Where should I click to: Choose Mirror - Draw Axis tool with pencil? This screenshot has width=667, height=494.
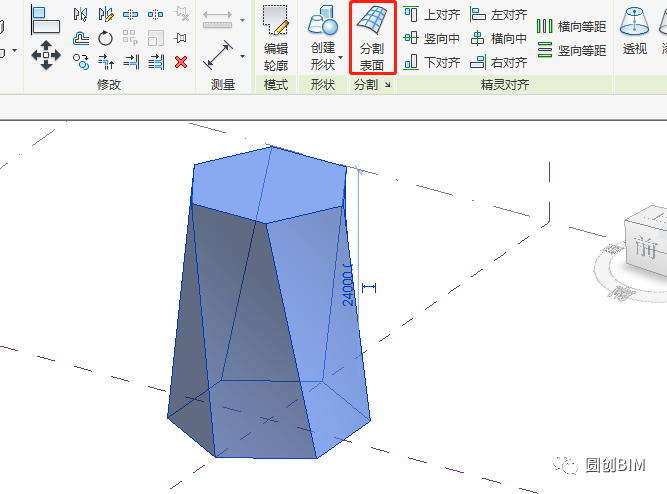[105, 14]
